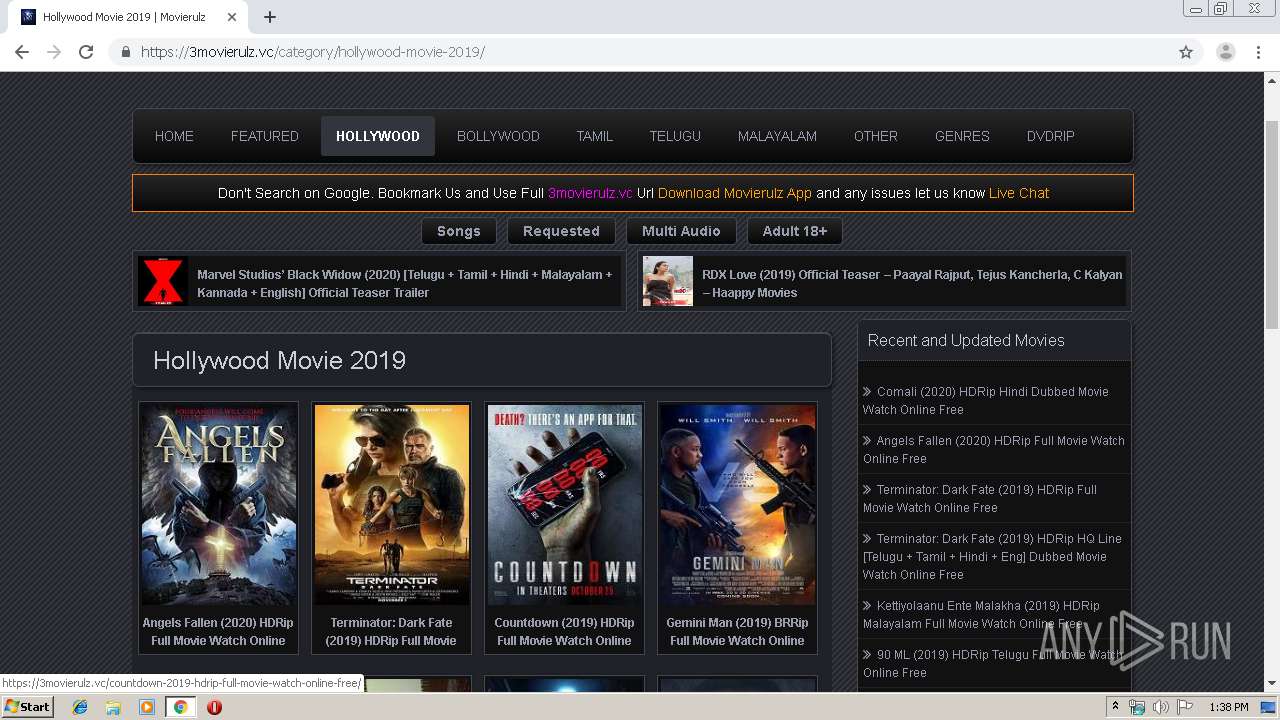Image resolution: width=1280 pixels, height=720 pixels.
Task: Open the media player taskbar icon
Action: tap(147, 707)
